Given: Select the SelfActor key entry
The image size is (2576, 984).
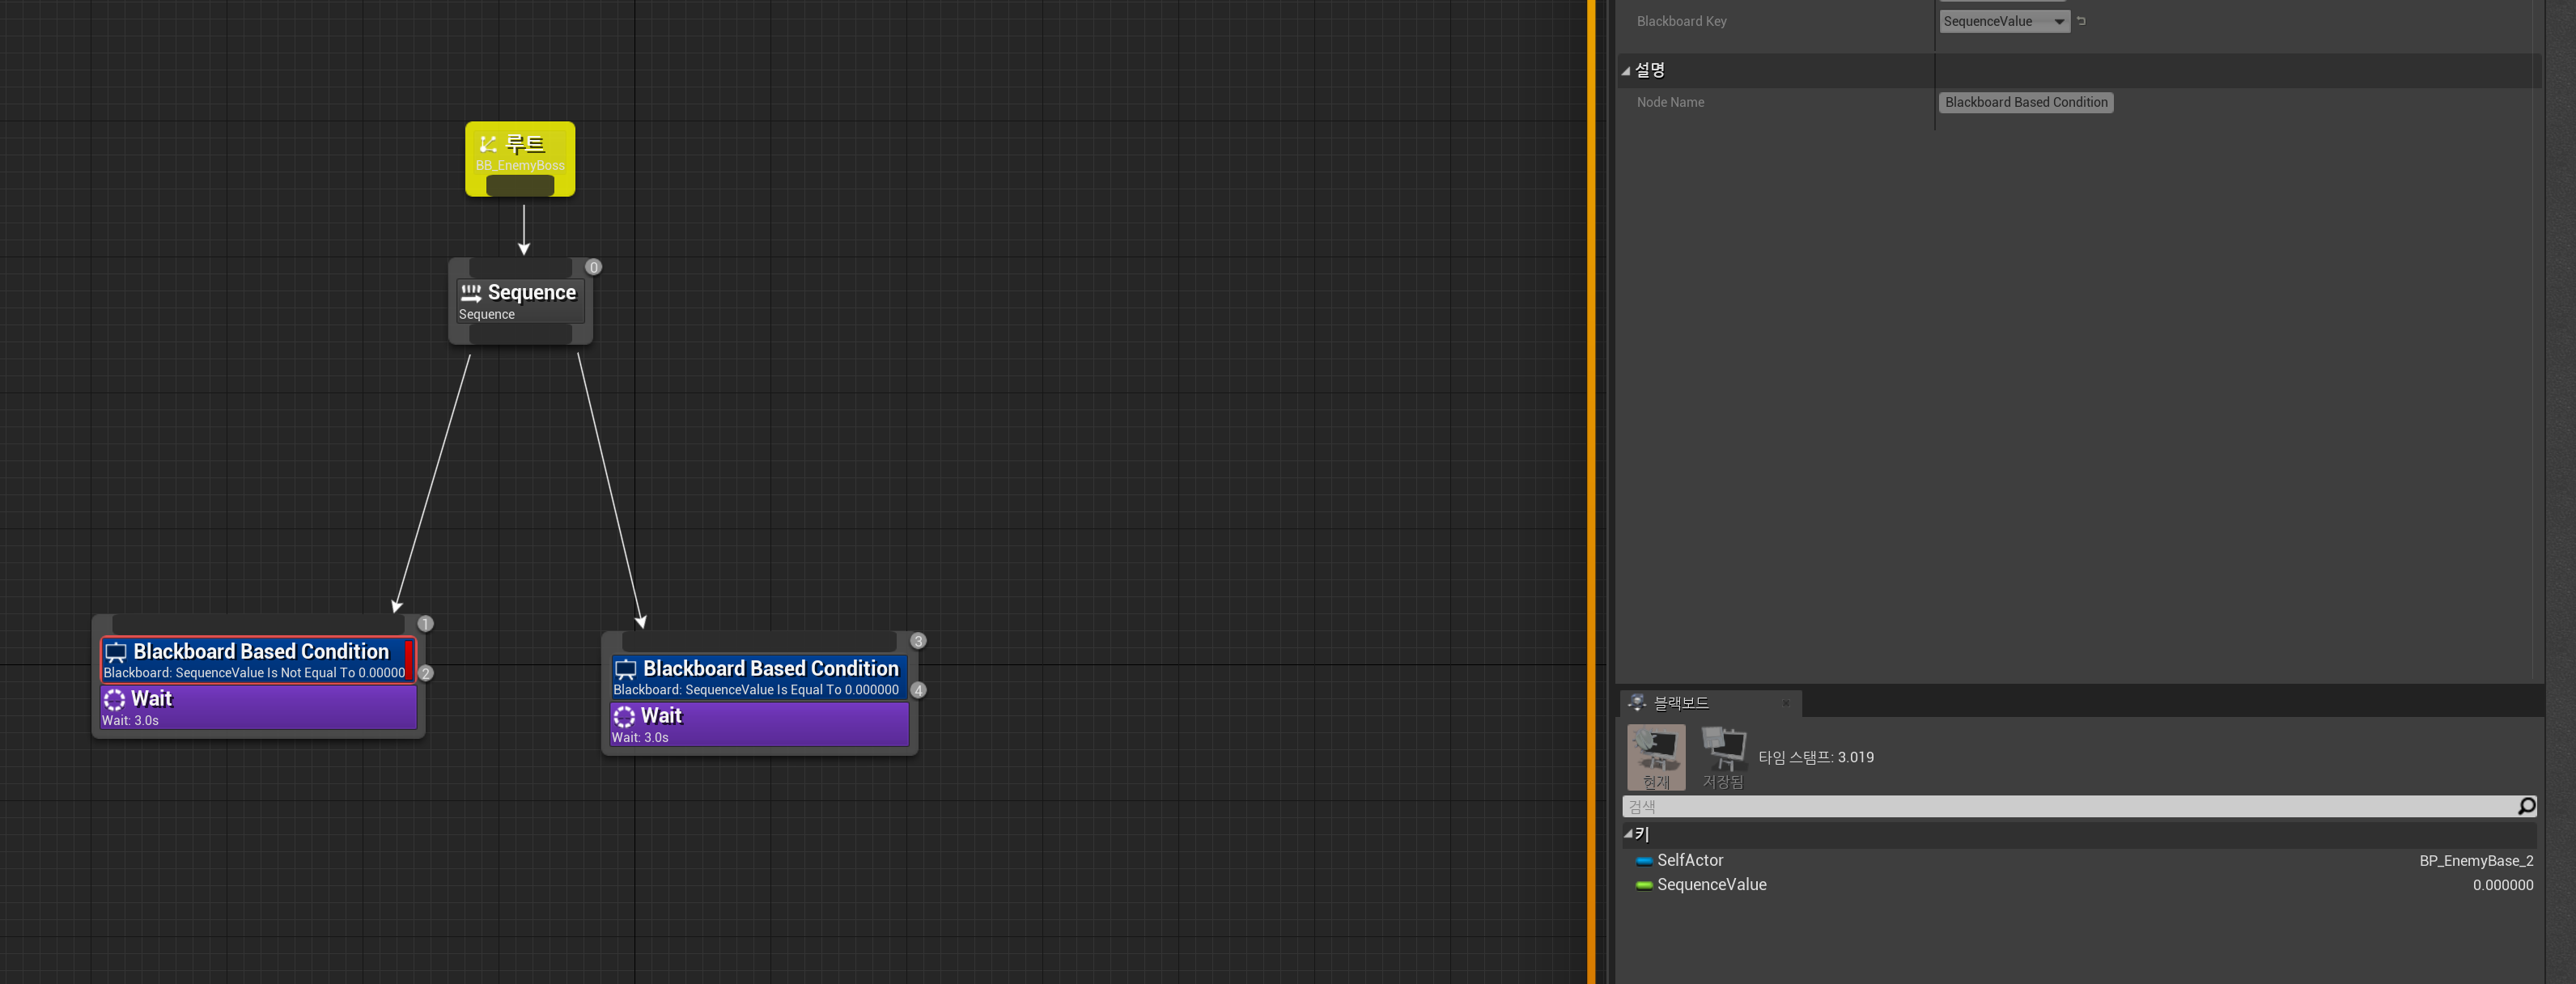Looking at the screenshot, I should (1690, 860).
